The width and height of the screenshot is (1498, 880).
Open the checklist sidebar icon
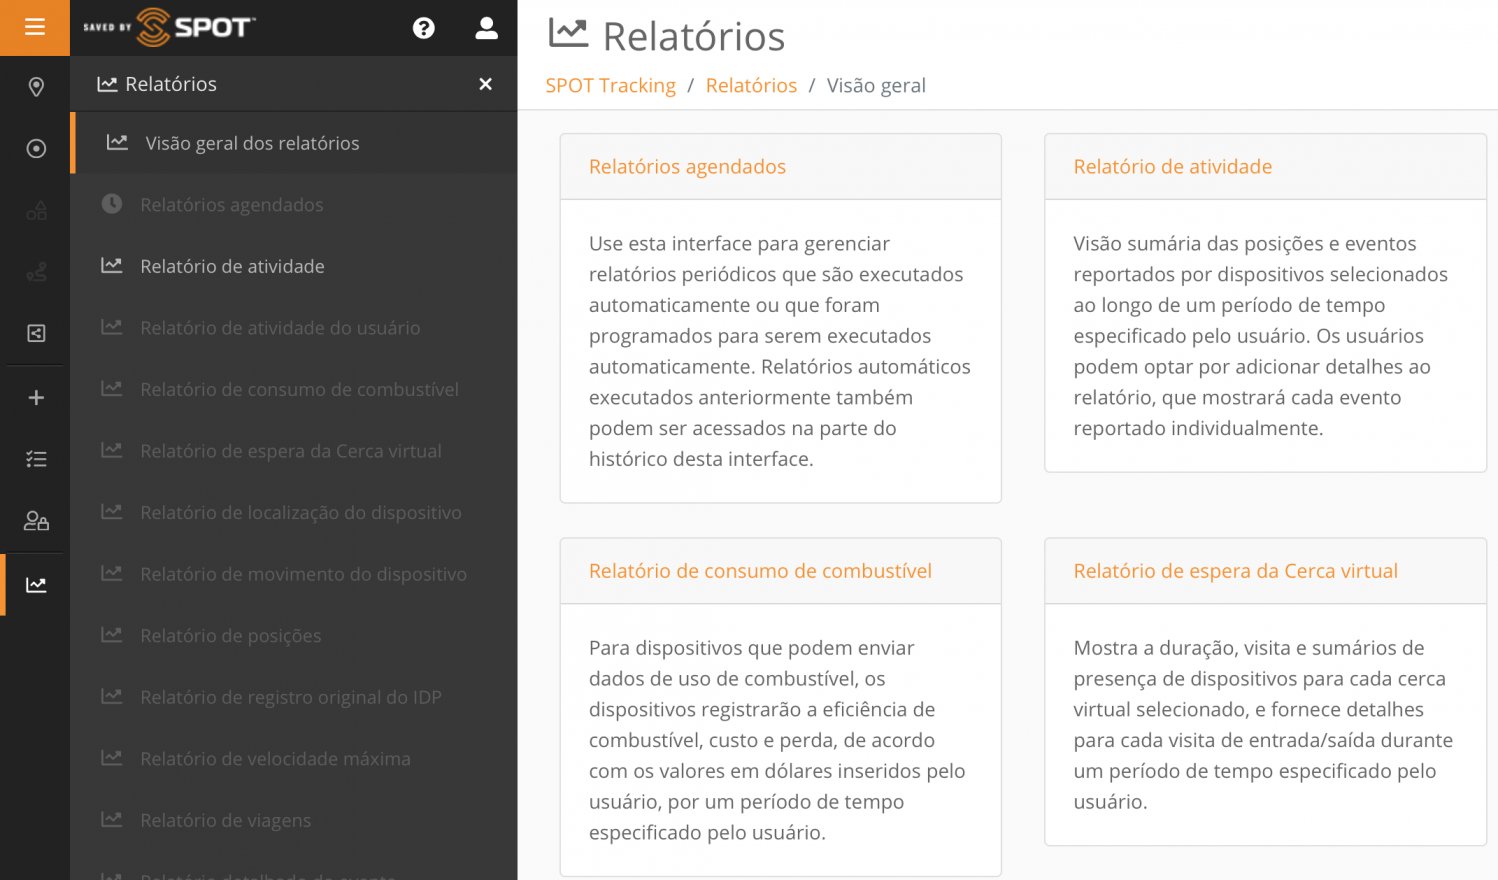[36, 459]
